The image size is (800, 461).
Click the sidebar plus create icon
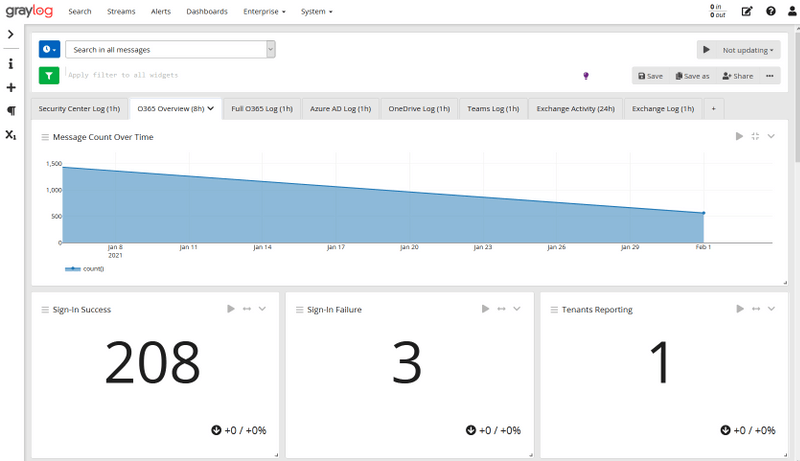pyautogui.click(x=11, y=87)
